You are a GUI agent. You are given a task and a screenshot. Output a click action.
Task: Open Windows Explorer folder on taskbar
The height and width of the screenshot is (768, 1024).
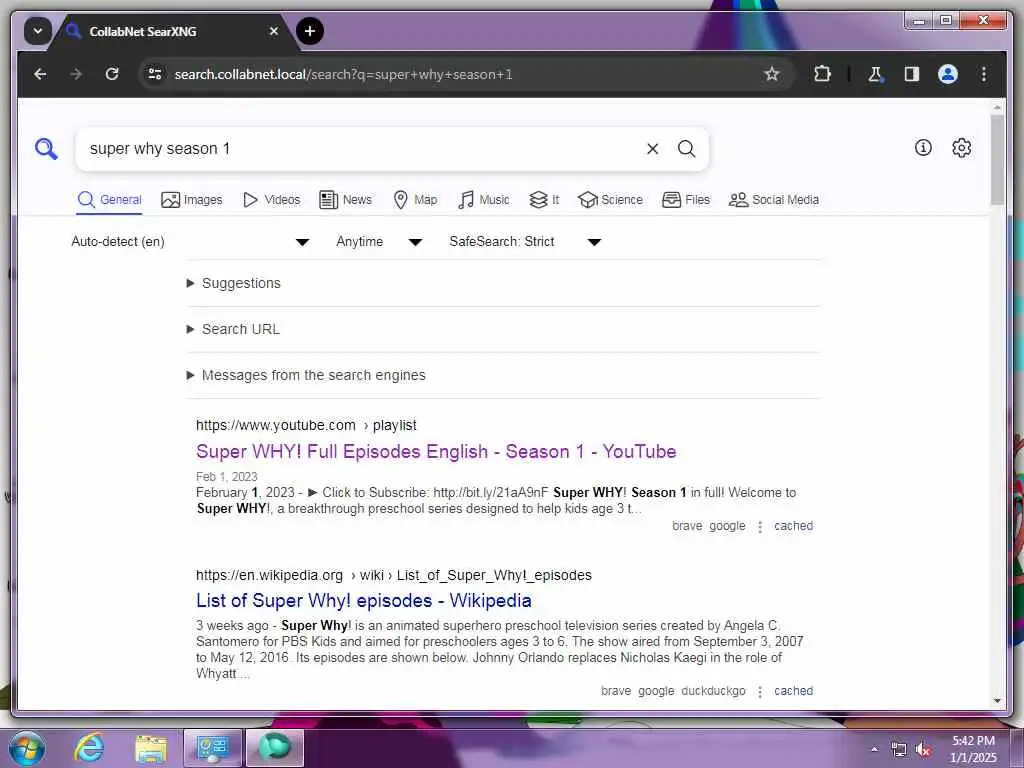pos(151,748)
